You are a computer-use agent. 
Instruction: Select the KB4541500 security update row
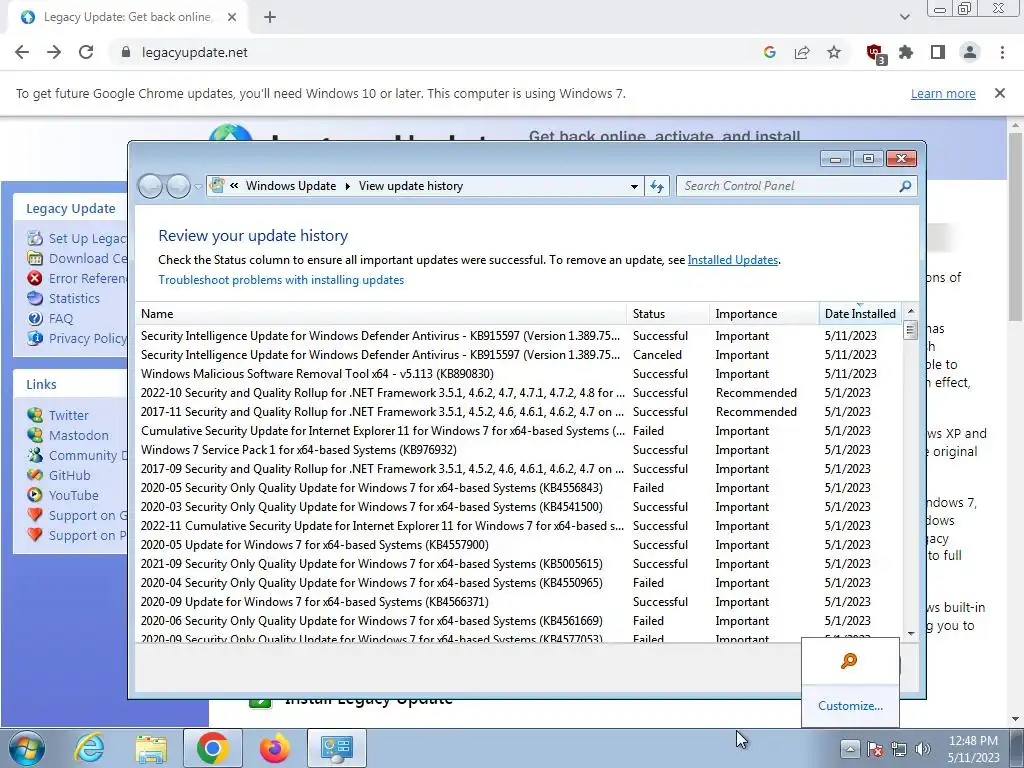coord(519,507)
